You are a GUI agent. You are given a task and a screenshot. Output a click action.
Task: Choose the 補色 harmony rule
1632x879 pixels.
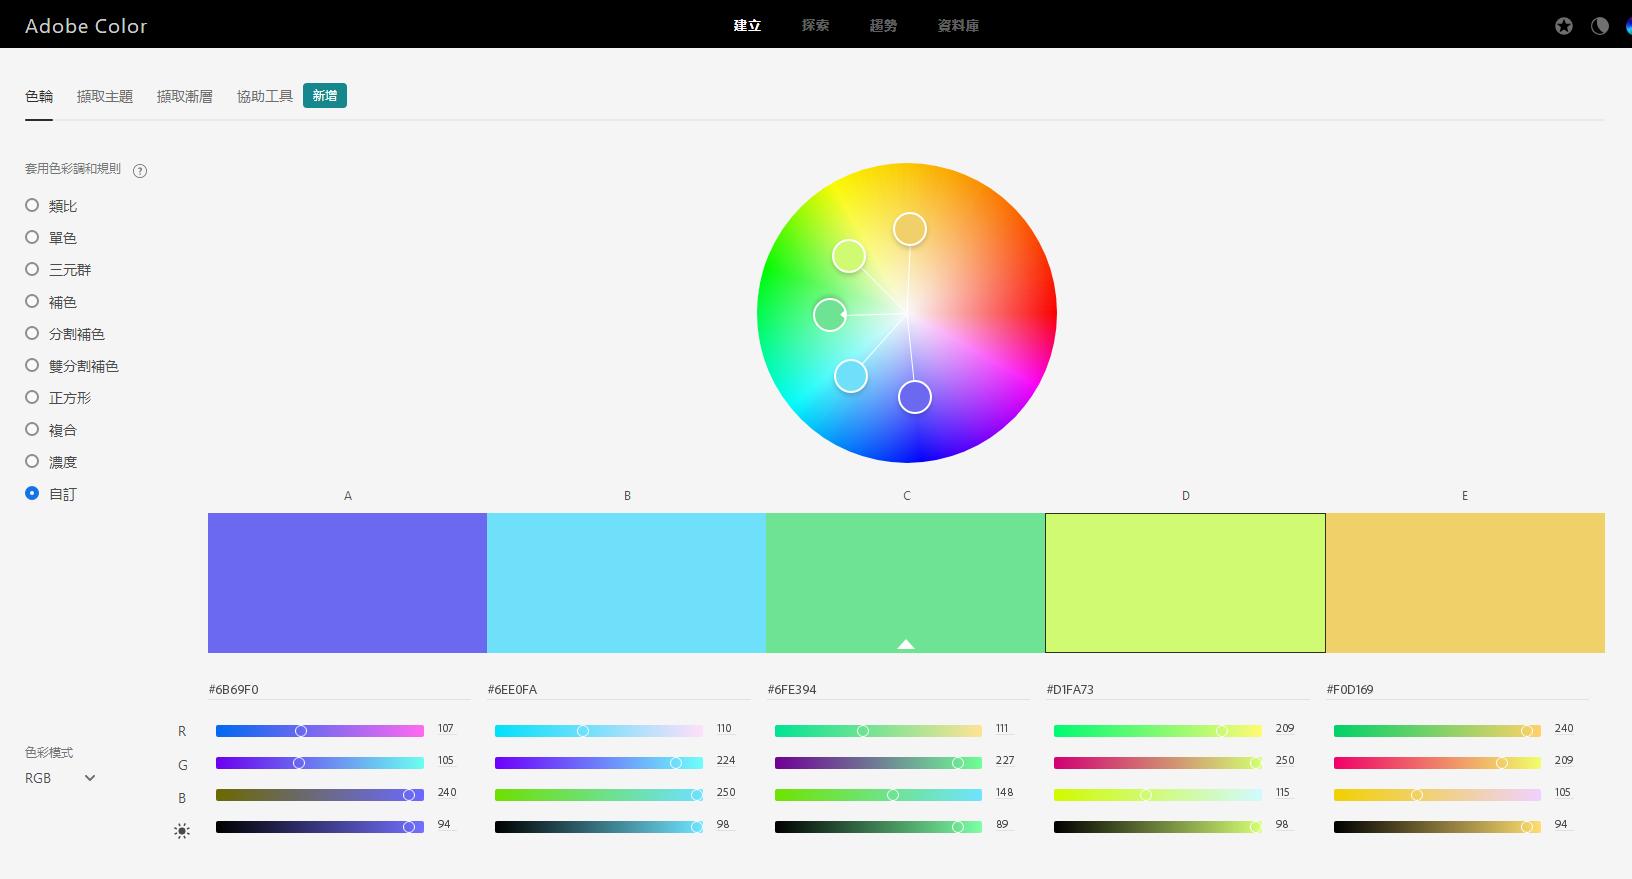click(32, 301)
